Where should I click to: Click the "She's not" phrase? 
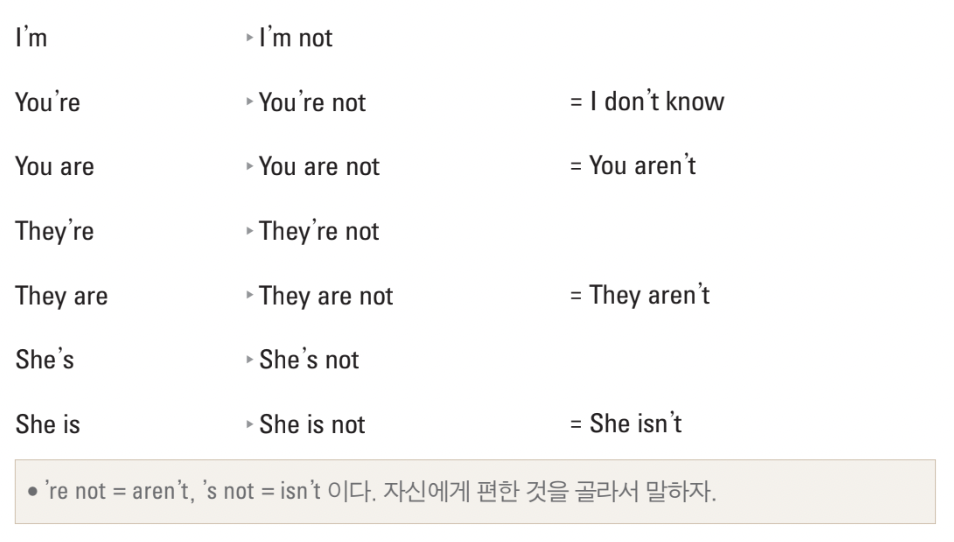coord(309,360)
